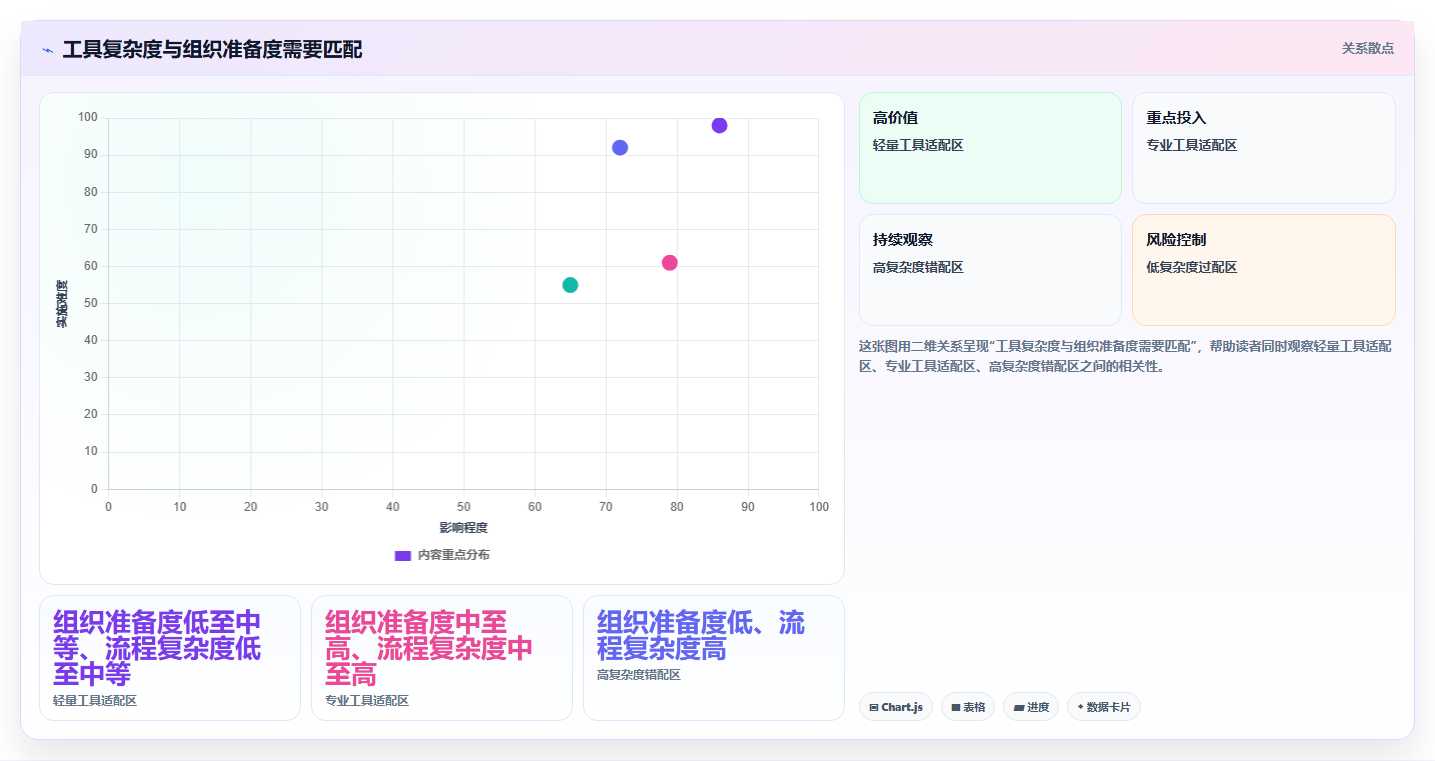The width and height of the screenshot is (1435, 761).
Task: Click the 关系散点 label in header
Action: 1367,48
